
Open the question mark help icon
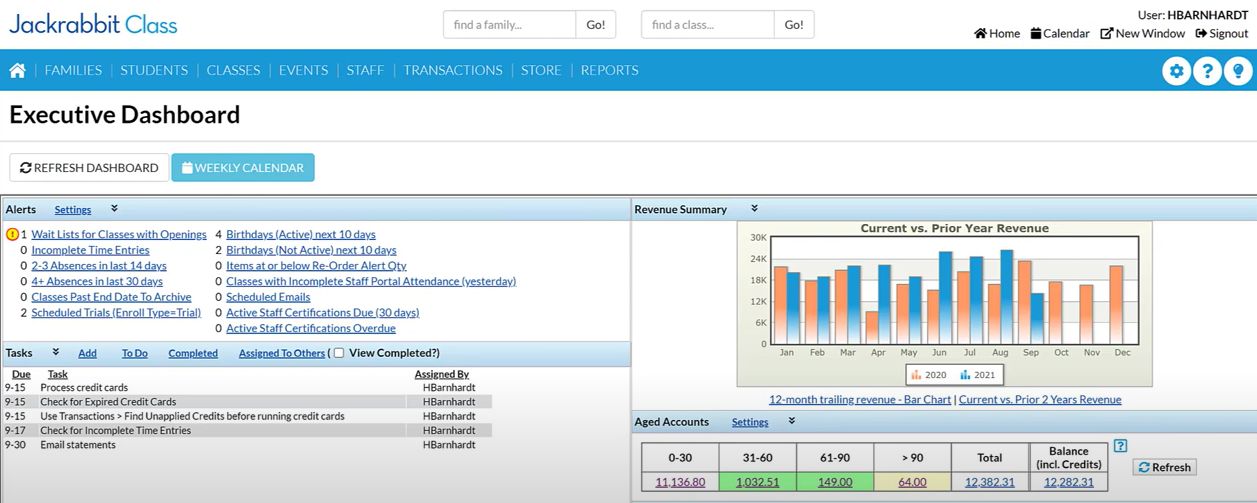pos(1207,71)
